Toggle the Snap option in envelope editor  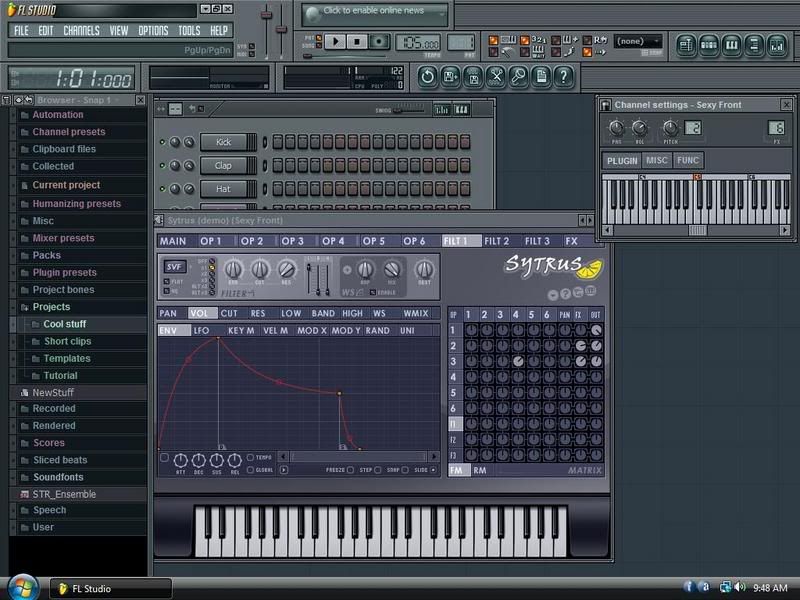pyautogui.click(x=405, y=470)
